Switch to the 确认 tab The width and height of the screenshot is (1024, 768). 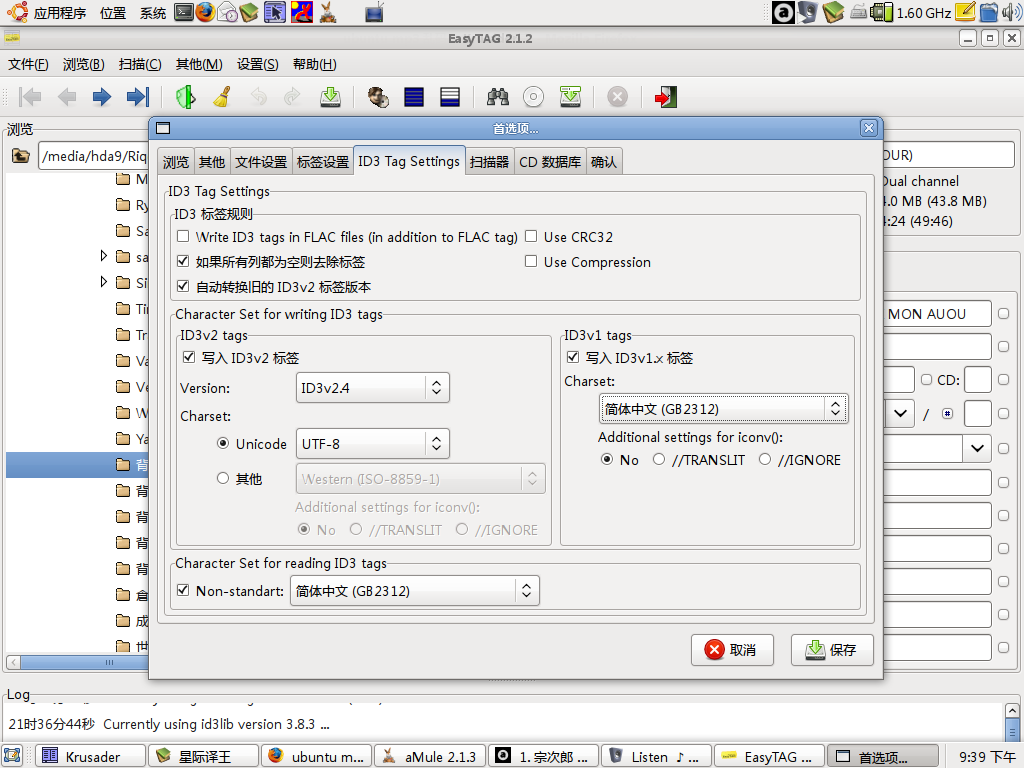[603, 162]
